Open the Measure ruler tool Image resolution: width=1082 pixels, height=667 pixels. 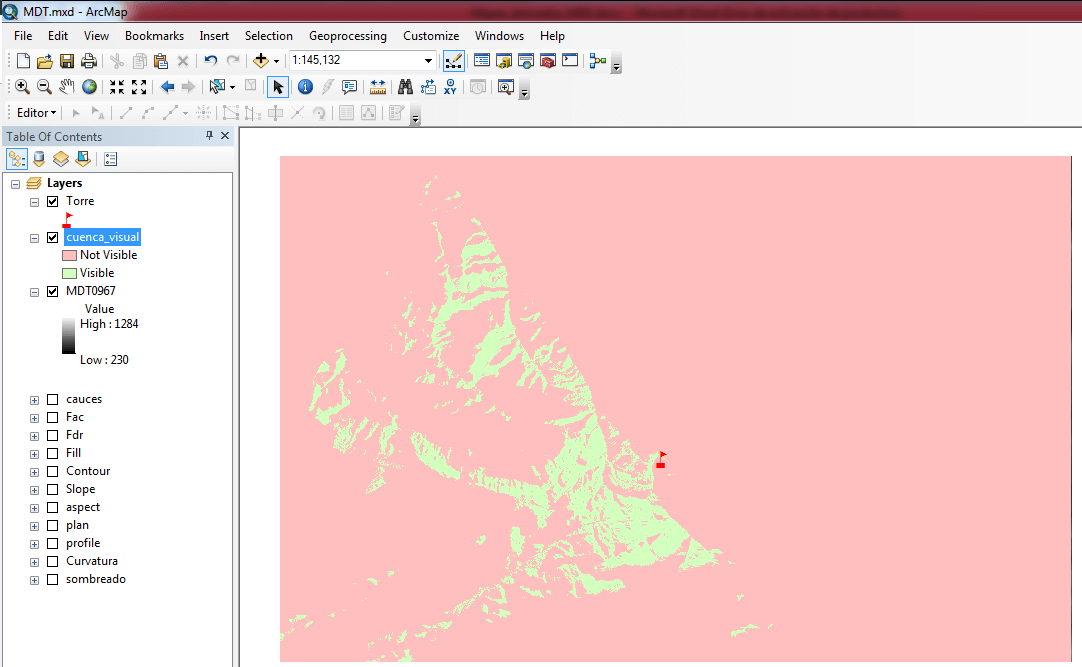378,87
